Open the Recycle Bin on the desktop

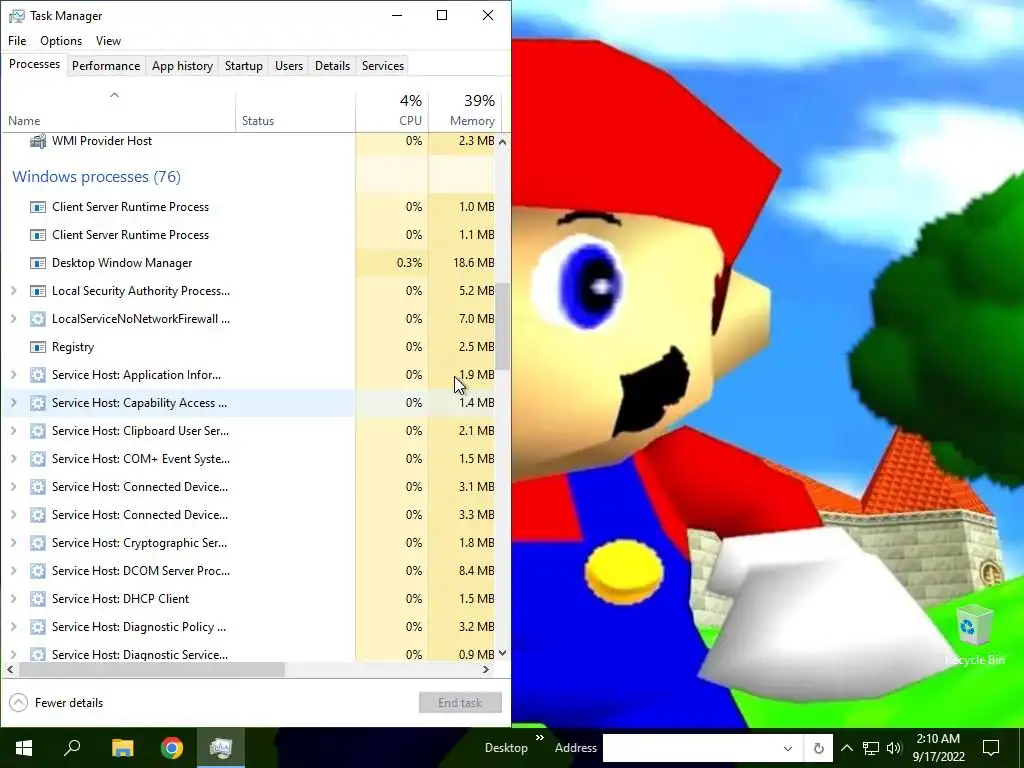(x=974, y=635)
